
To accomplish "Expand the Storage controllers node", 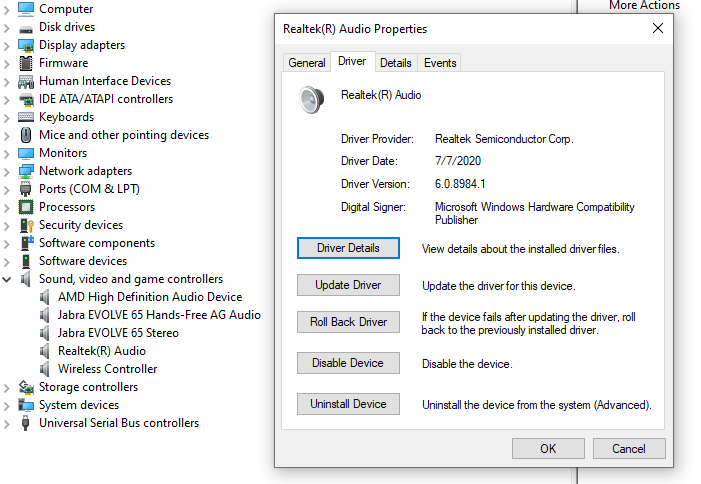I will [6, 388].
